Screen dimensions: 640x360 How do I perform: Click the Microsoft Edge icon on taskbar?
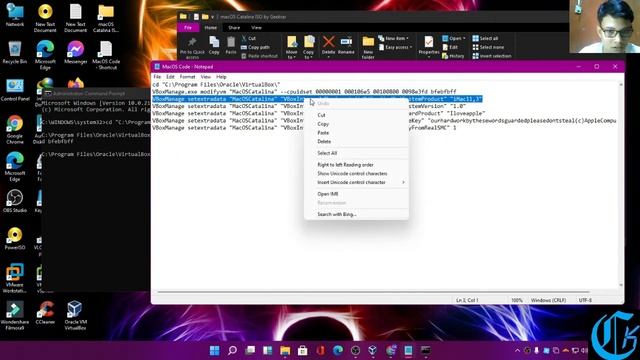coord(338,350)
